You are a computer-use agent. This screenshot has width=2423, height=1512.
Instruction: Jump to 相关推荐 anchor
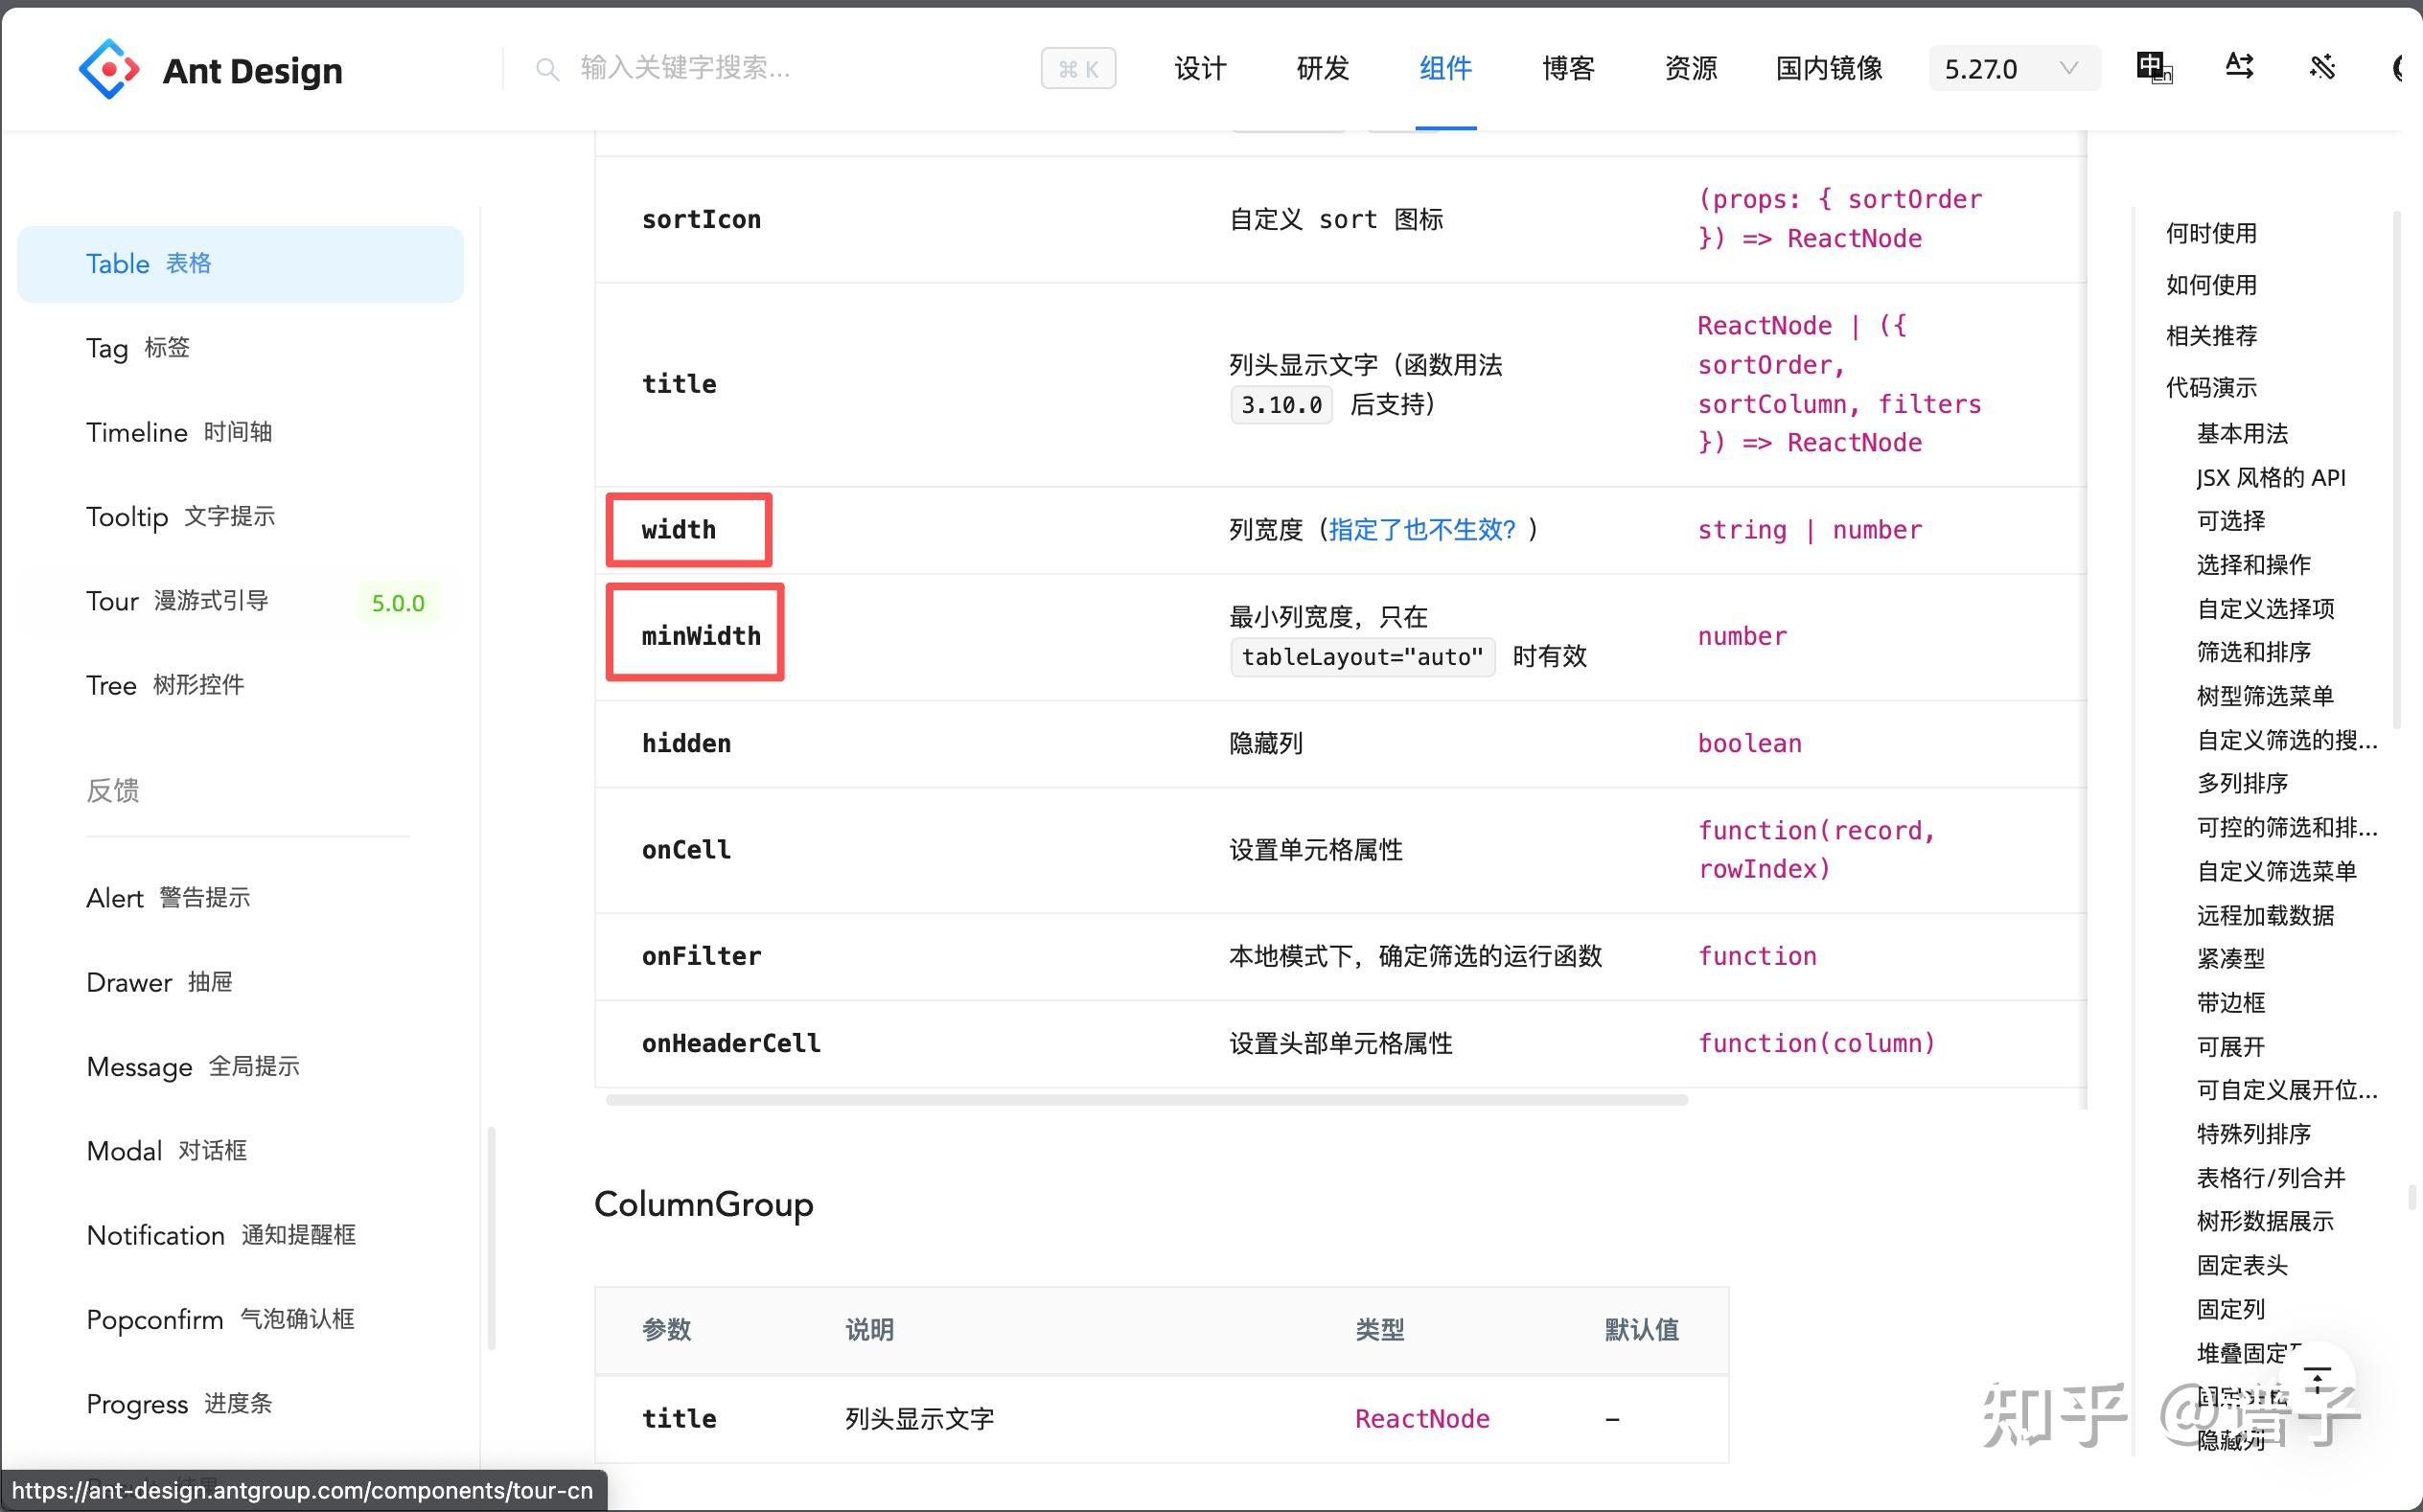2211,336
